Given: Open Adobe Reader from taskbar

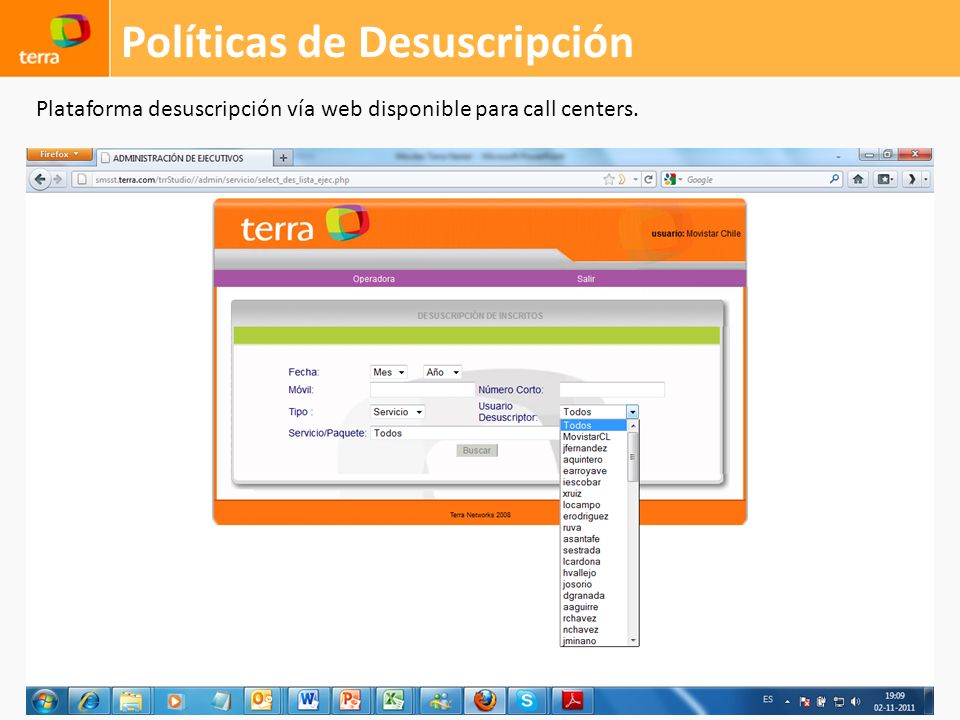Looking at the screenshot, I should pyautogui.click(x=572, y=701).
